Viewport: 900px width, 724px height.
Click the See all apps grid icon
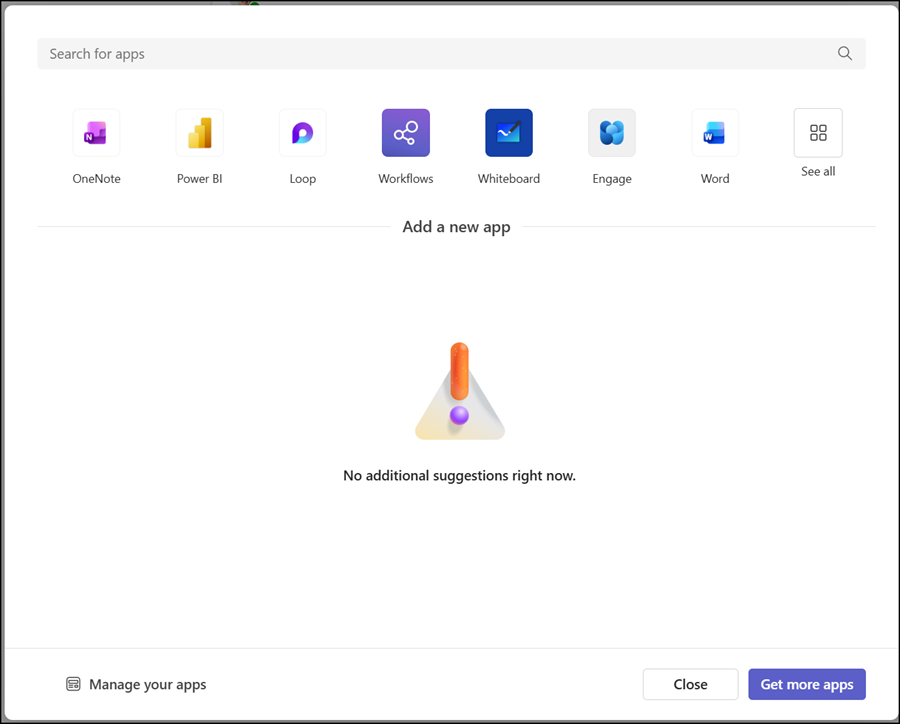[818, 133]
